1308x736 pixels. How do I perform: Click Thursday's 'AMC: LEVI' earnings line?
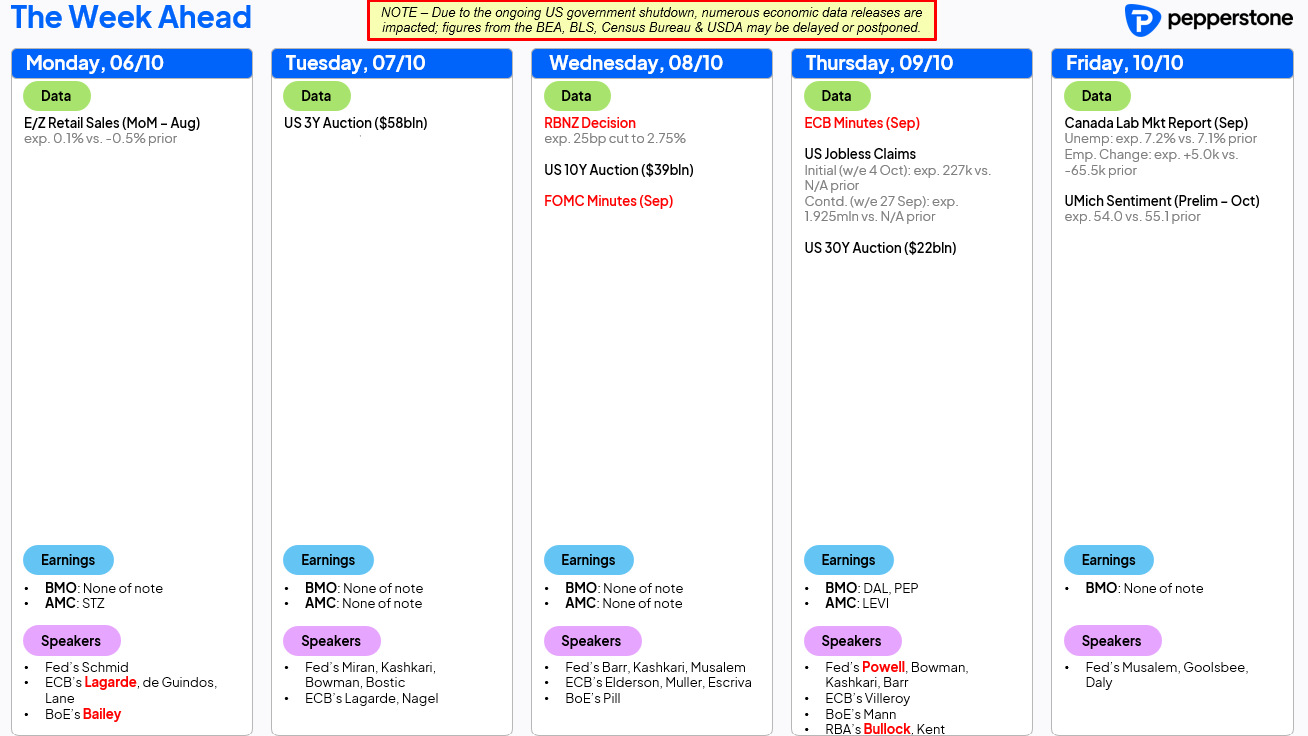coord(857,604)
